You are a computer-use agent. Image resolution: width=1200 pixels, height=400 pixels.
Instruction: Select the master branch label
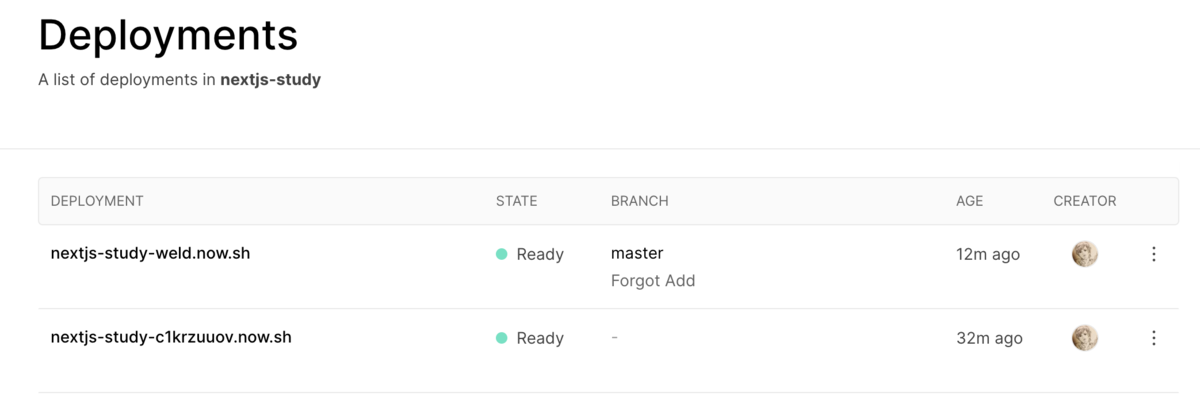click(x=637, y=253)
